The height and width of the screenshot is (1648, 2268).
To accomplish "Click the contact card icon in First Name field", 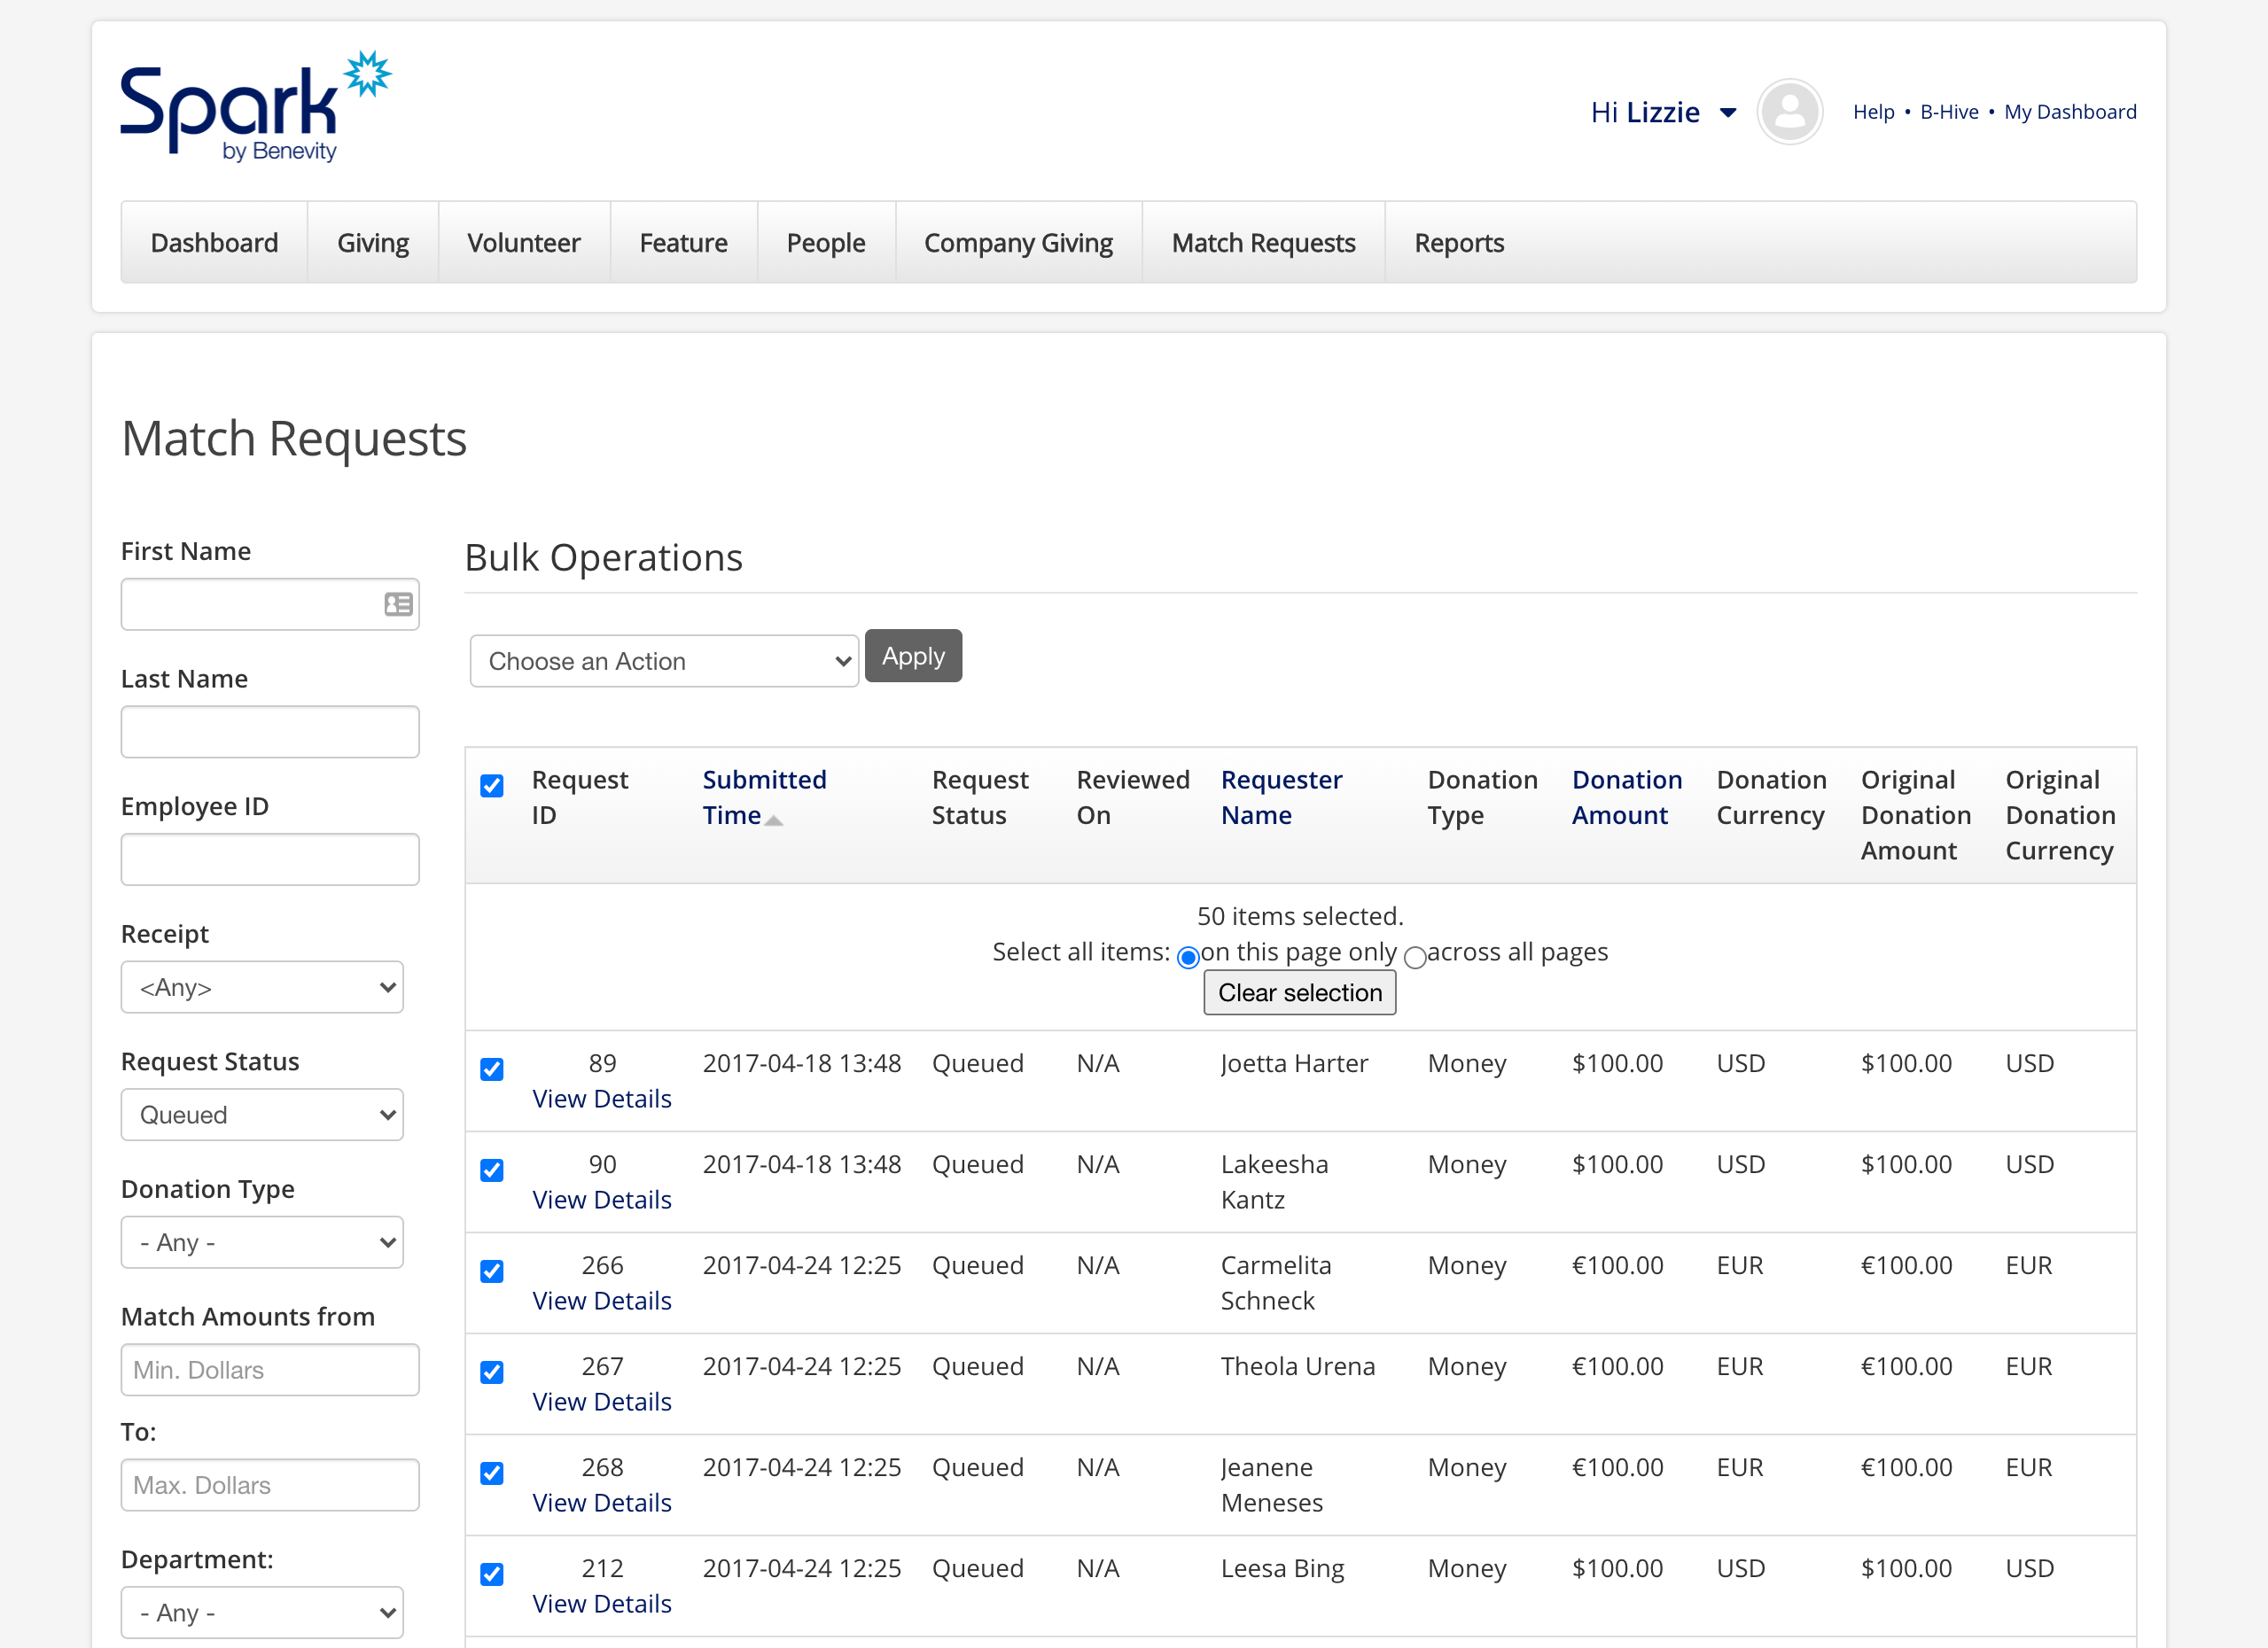I will (x=398, y=604).
